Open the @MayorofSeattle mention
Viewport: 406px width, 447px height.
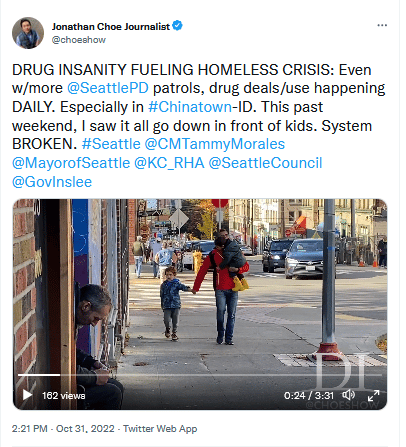(71, 163)
